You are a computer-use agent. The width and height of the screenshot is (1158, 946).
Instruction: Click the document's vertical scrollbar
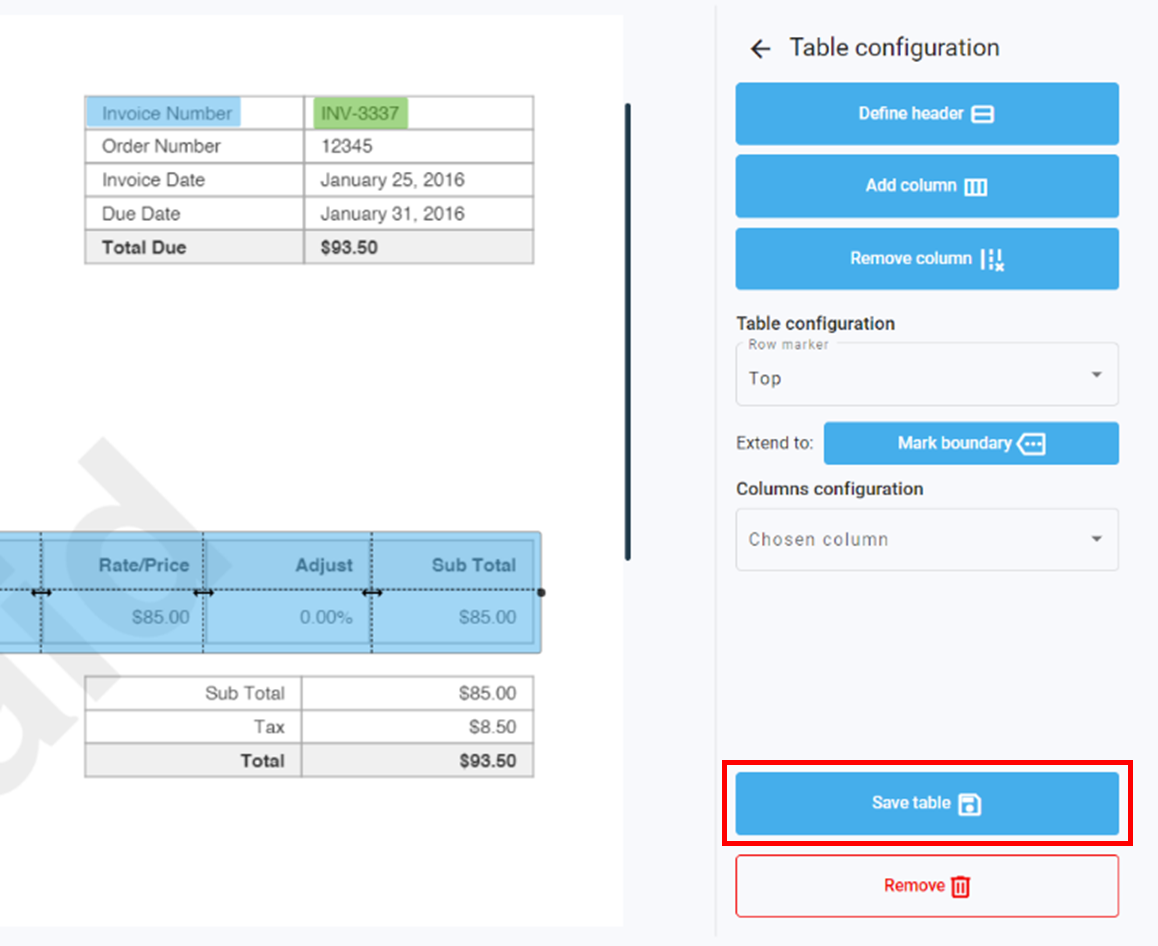[x=628, y=330]
